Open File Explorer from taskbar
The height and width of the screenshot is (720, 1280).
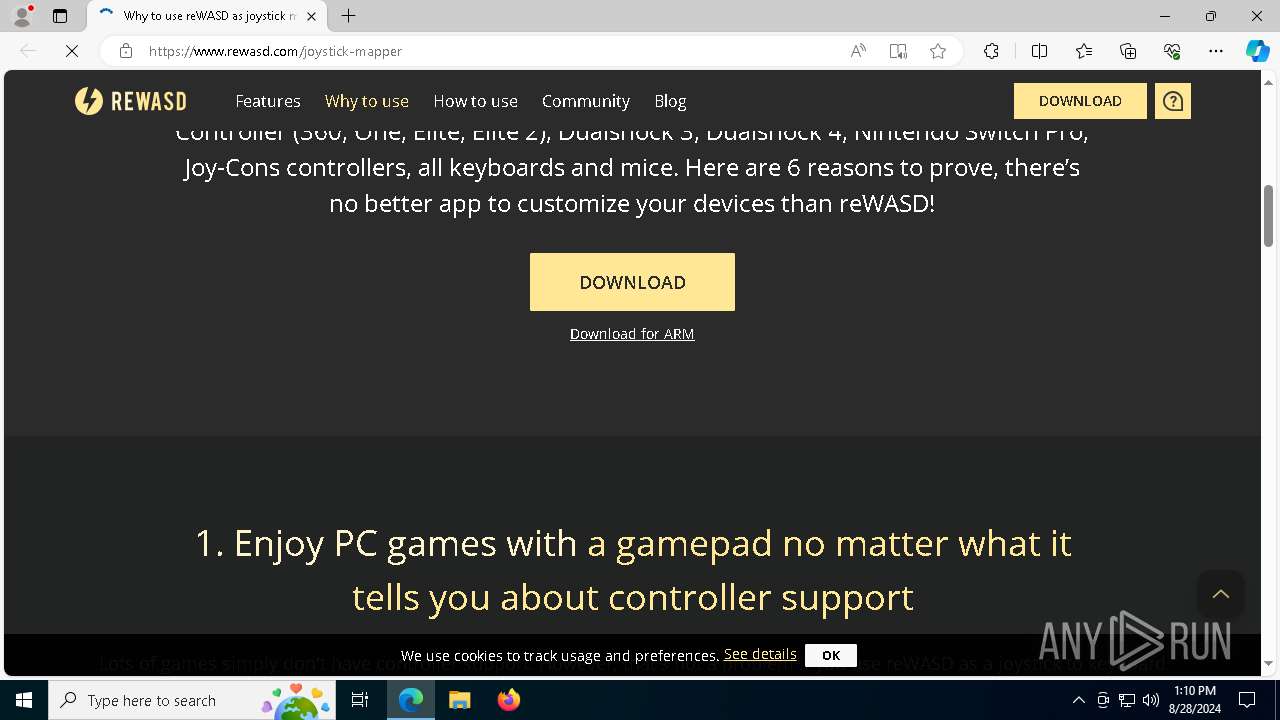pos(459,700)
